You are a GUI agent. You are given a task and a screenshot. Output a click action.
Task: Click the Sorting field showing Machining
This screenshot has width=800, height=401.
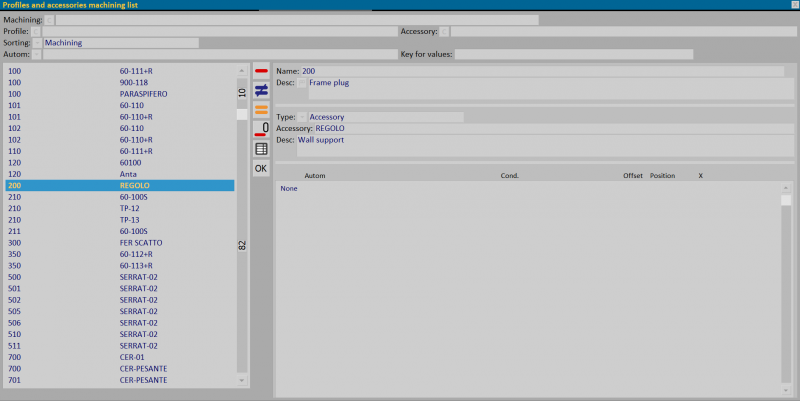coord(121,43)
